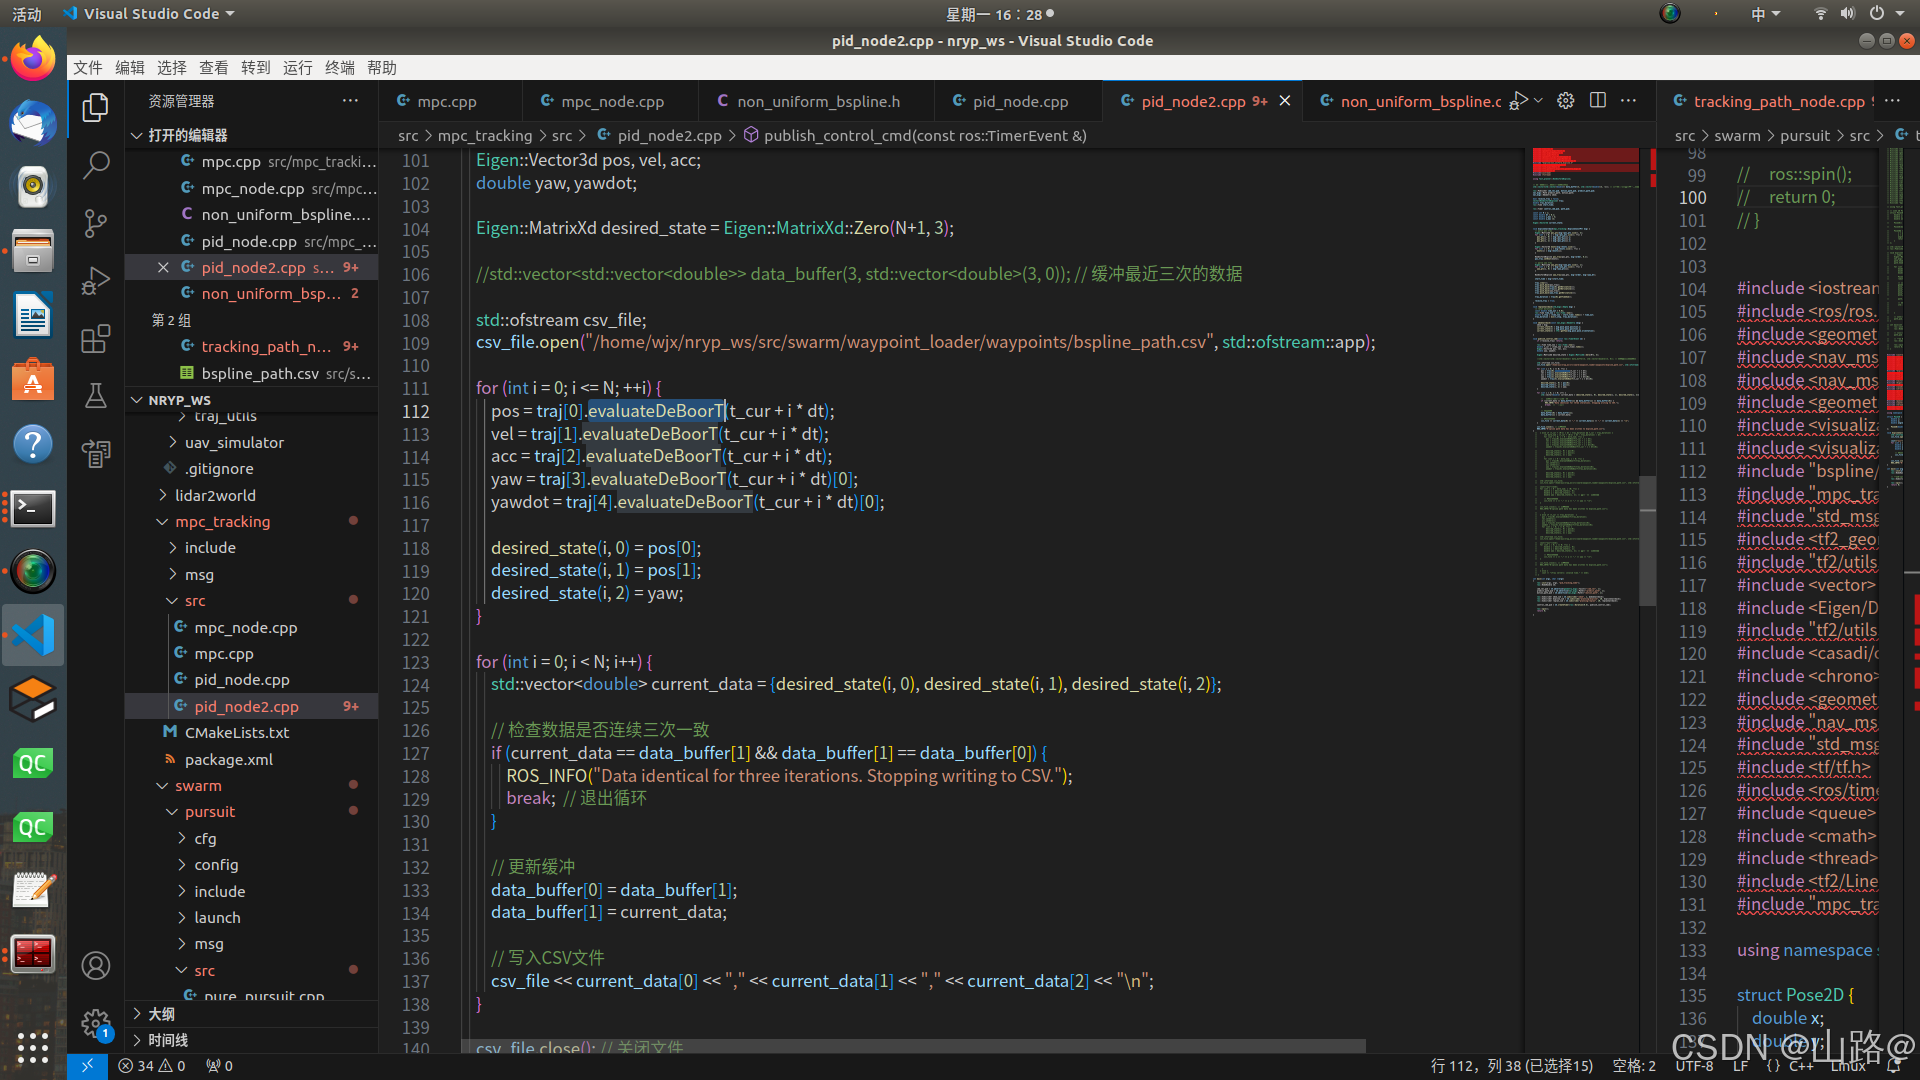The image size is (1920, 1080).
Task: Click errors and warnings status indicator
Action: click(152, 1066)
